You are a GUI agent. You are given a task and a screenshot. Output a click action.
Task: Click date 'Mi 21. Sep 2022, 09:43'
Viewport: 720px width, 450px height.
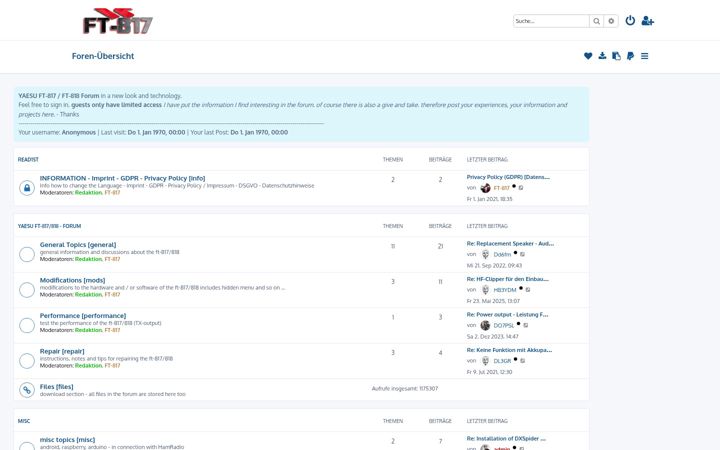494,265
